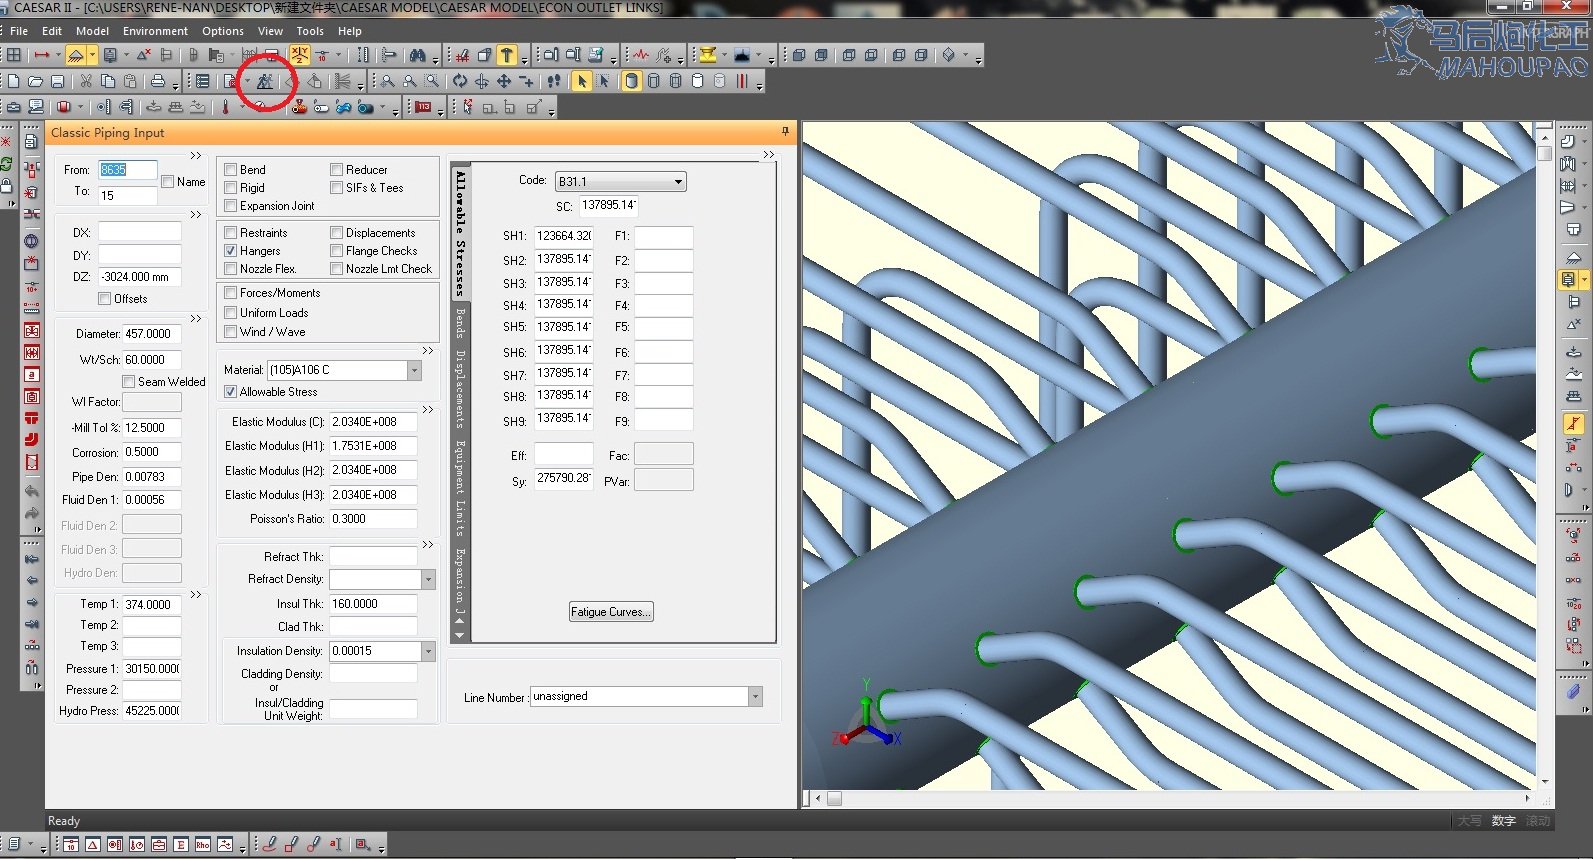Click the pan four-arrow icon
1593x859 pixels.
click(x=503, y=81)
